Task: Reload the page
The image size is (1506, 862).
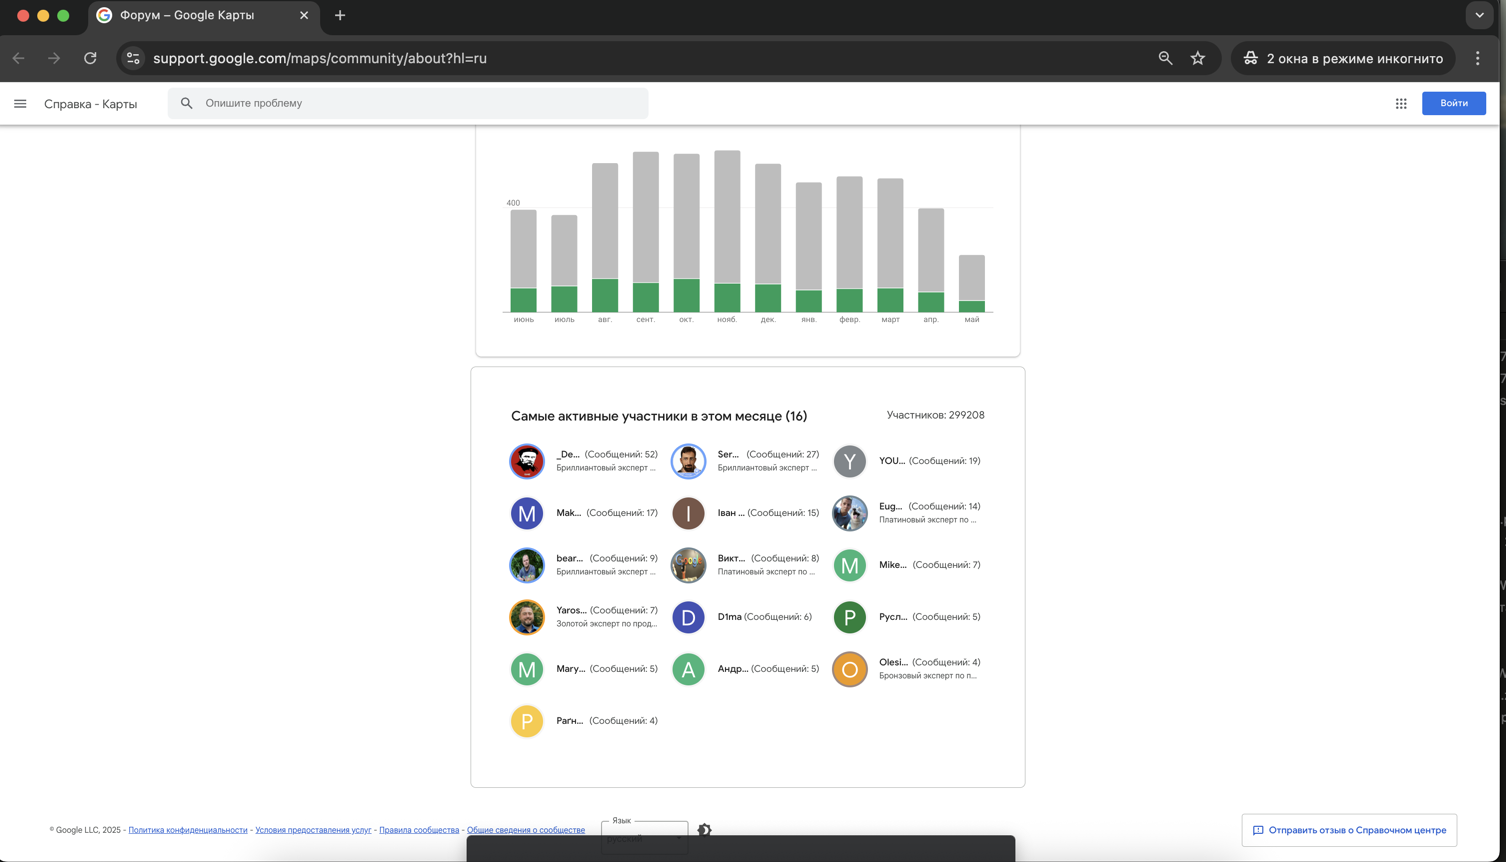Action: tap(90, 58)
